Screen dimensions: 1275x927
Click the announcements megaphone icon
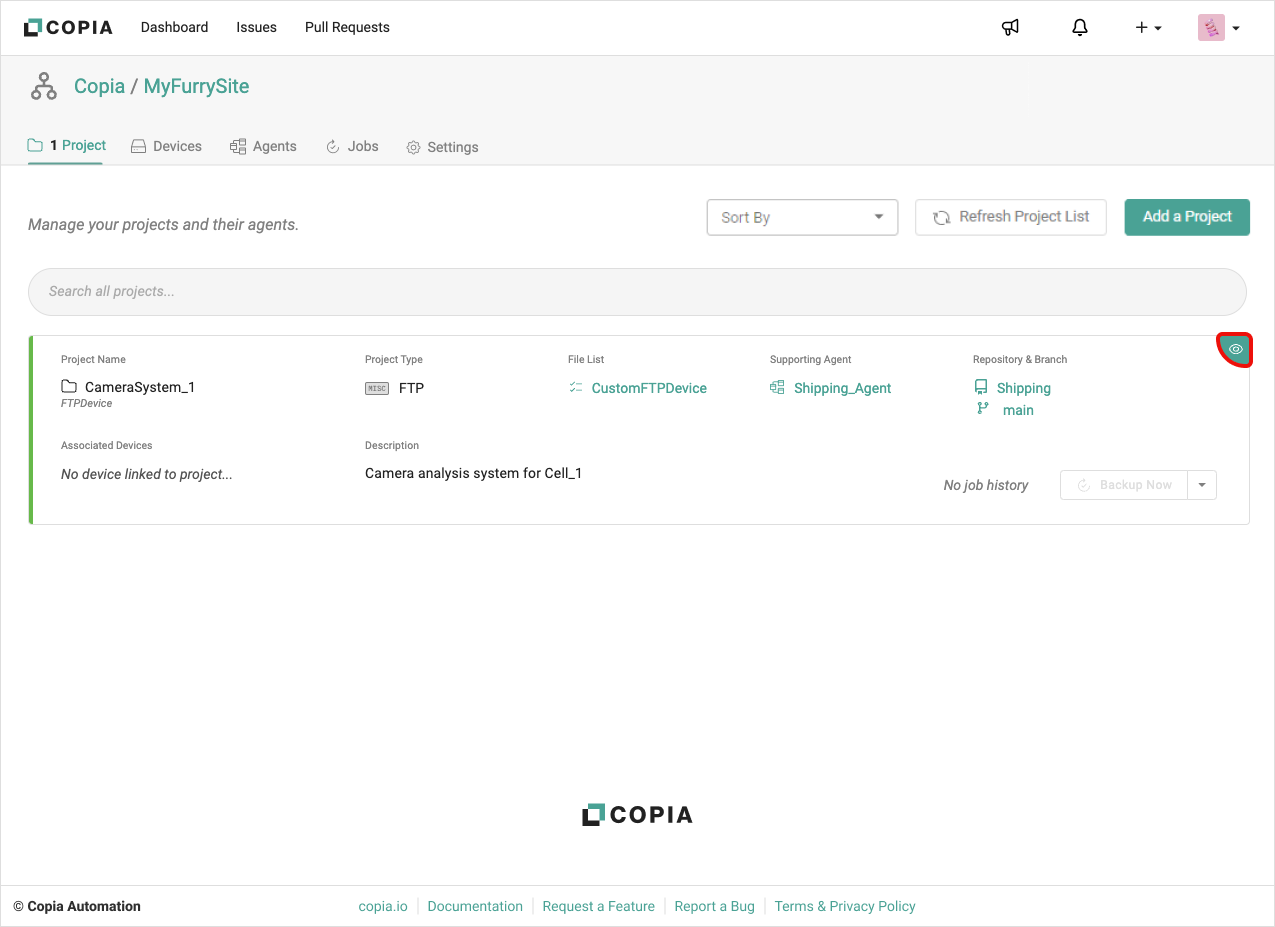1010,28
